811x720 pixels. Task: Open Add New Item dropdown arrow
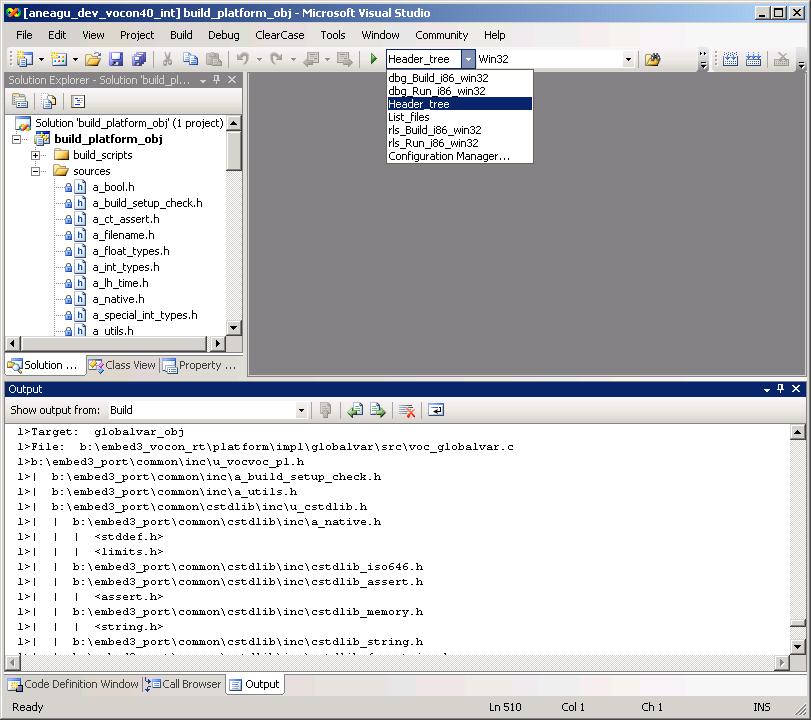point(75,59)
